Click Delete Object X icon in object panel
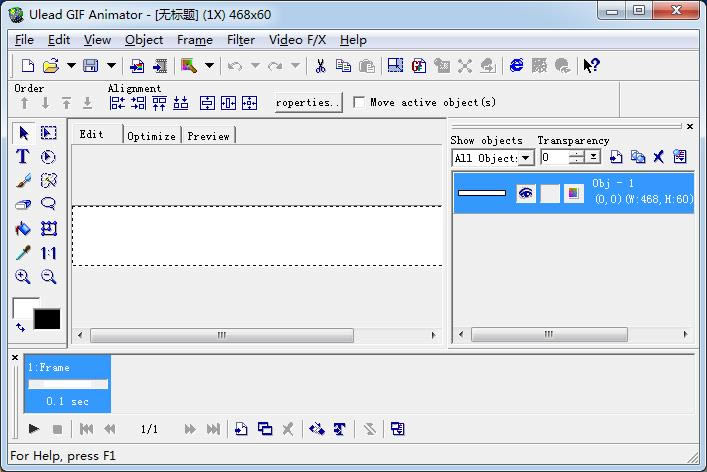The image size is (707, 472). tap(658, 157)
